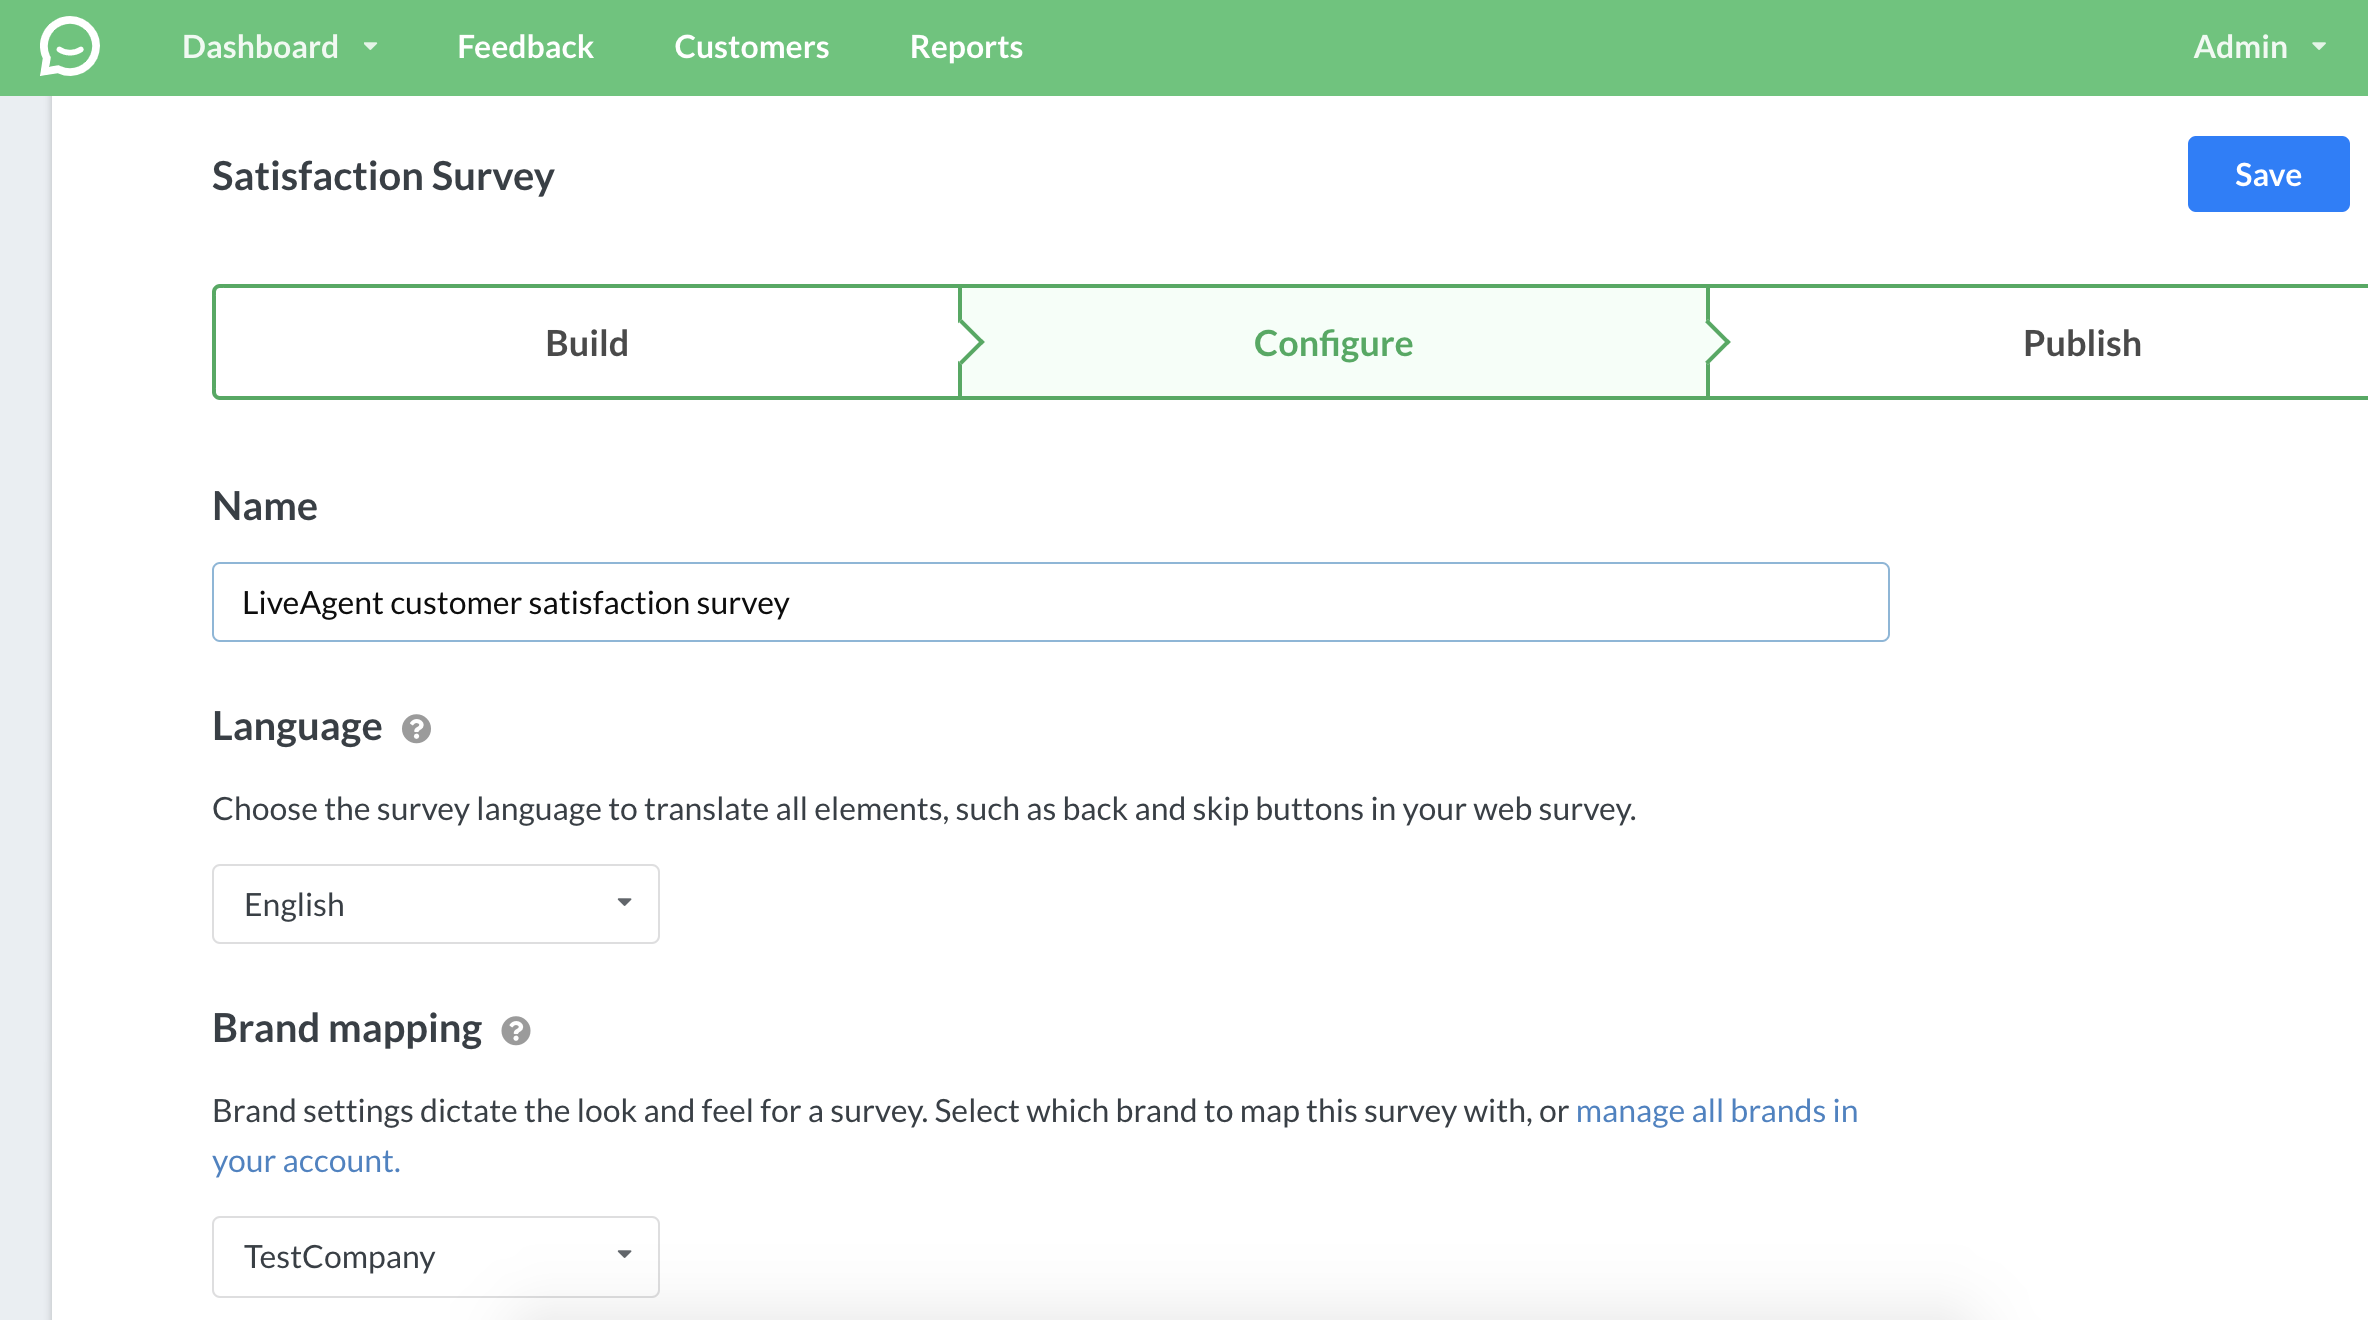Follow the manage all brands link

(1716, 1111)
